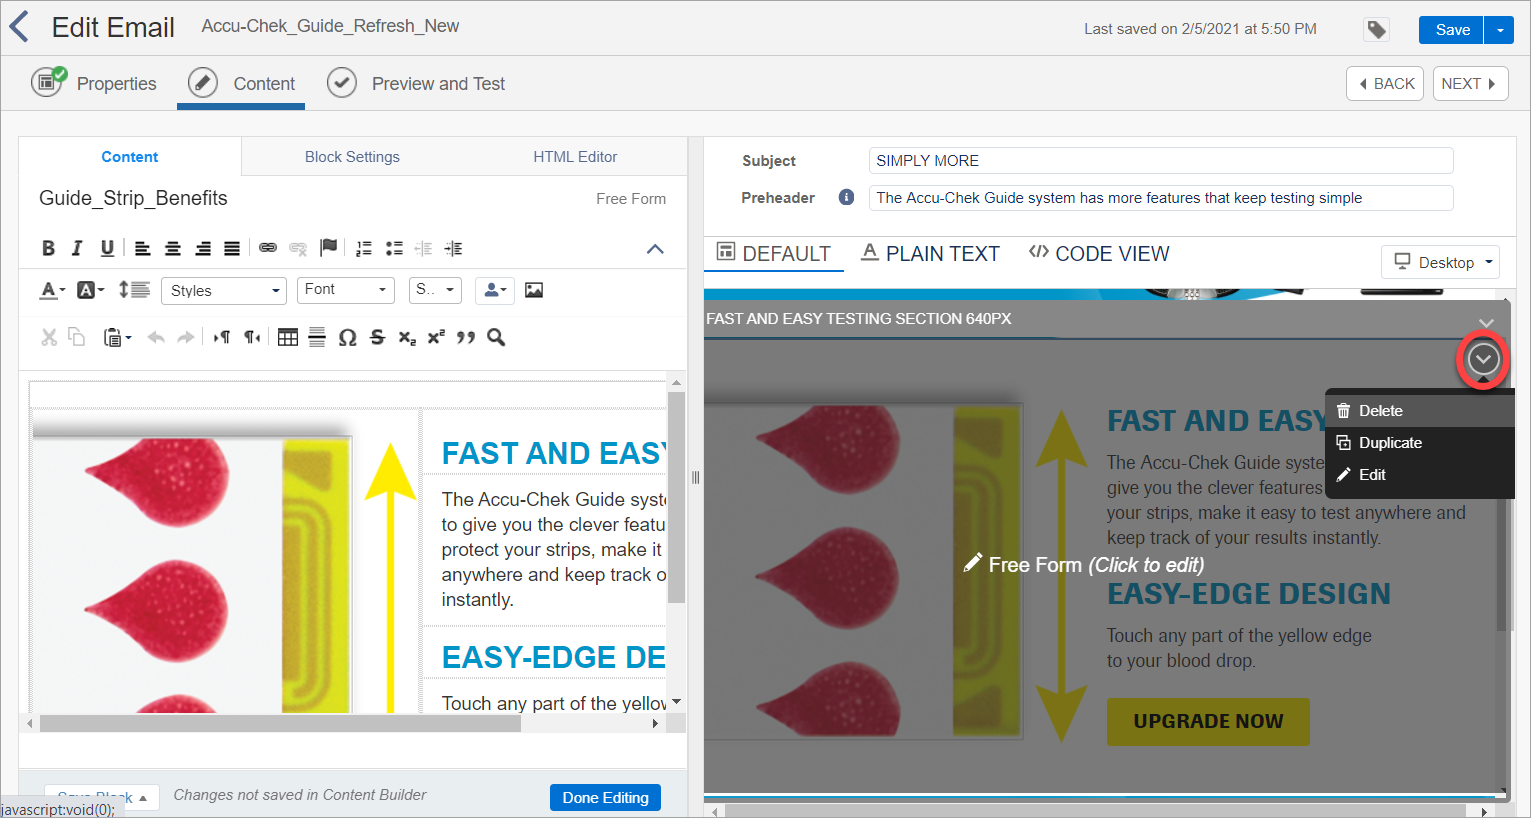Choose Duplicate from the block menu
This screenshot has width=1531, height=818.
click(x=1420, y=443)
